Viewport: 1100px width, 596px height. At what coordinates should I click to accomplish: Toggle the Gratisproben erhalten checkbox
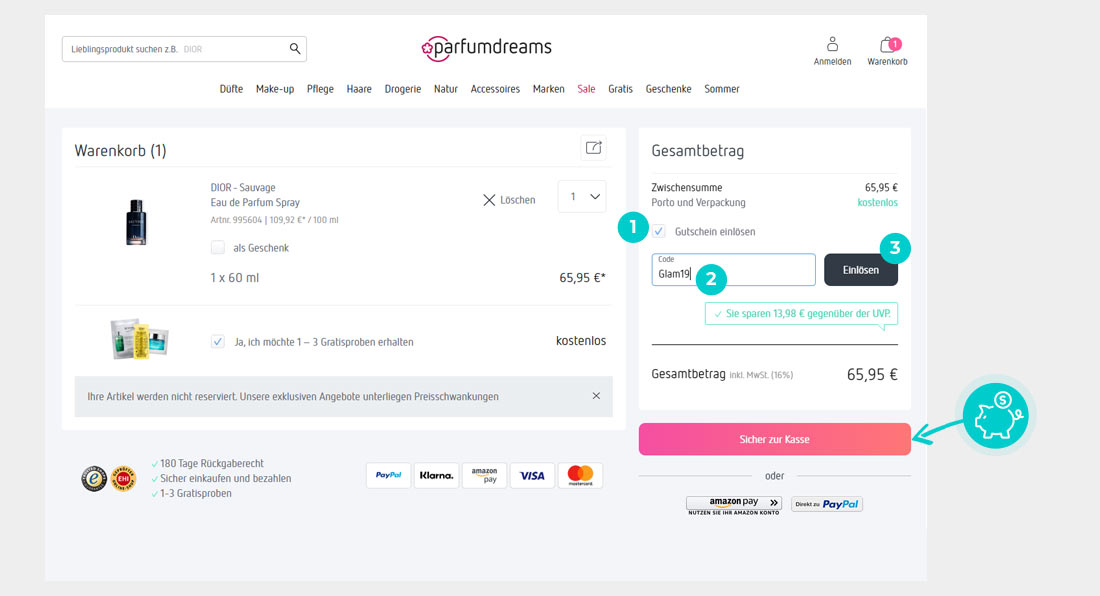click(x=218, y=341)
